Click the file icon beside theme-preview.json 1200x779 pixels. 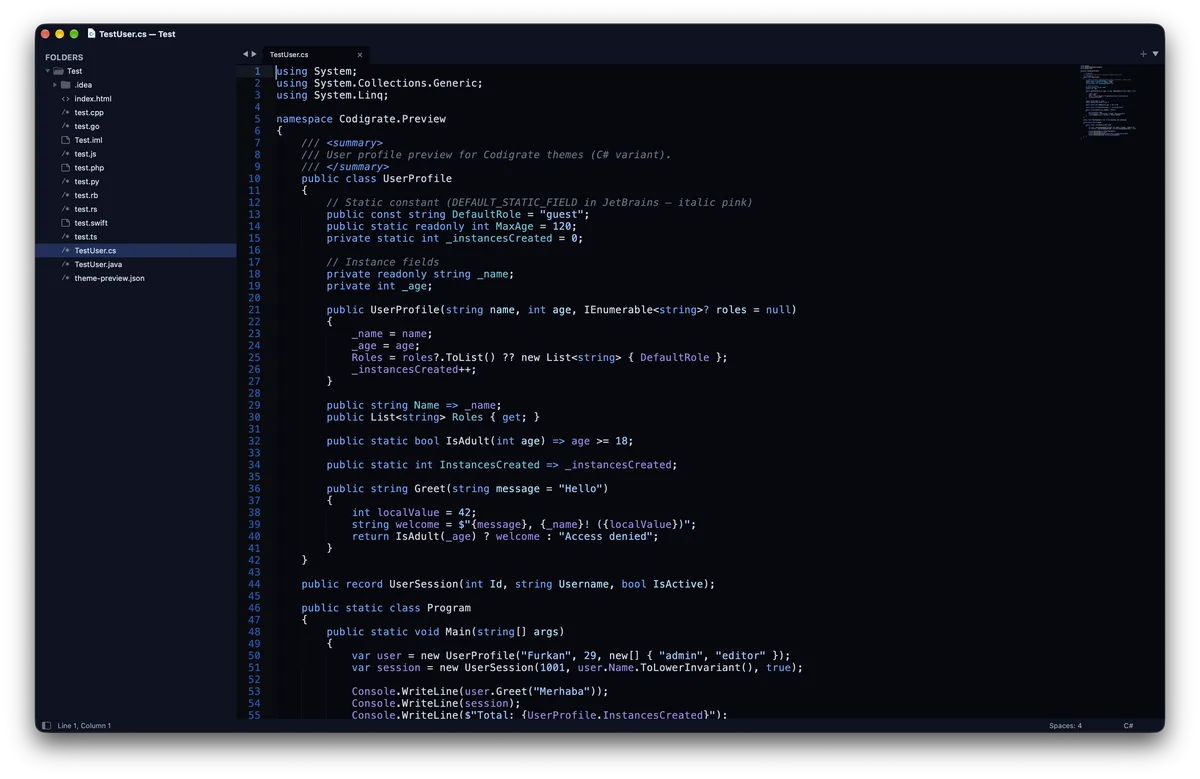click(66, 278)
